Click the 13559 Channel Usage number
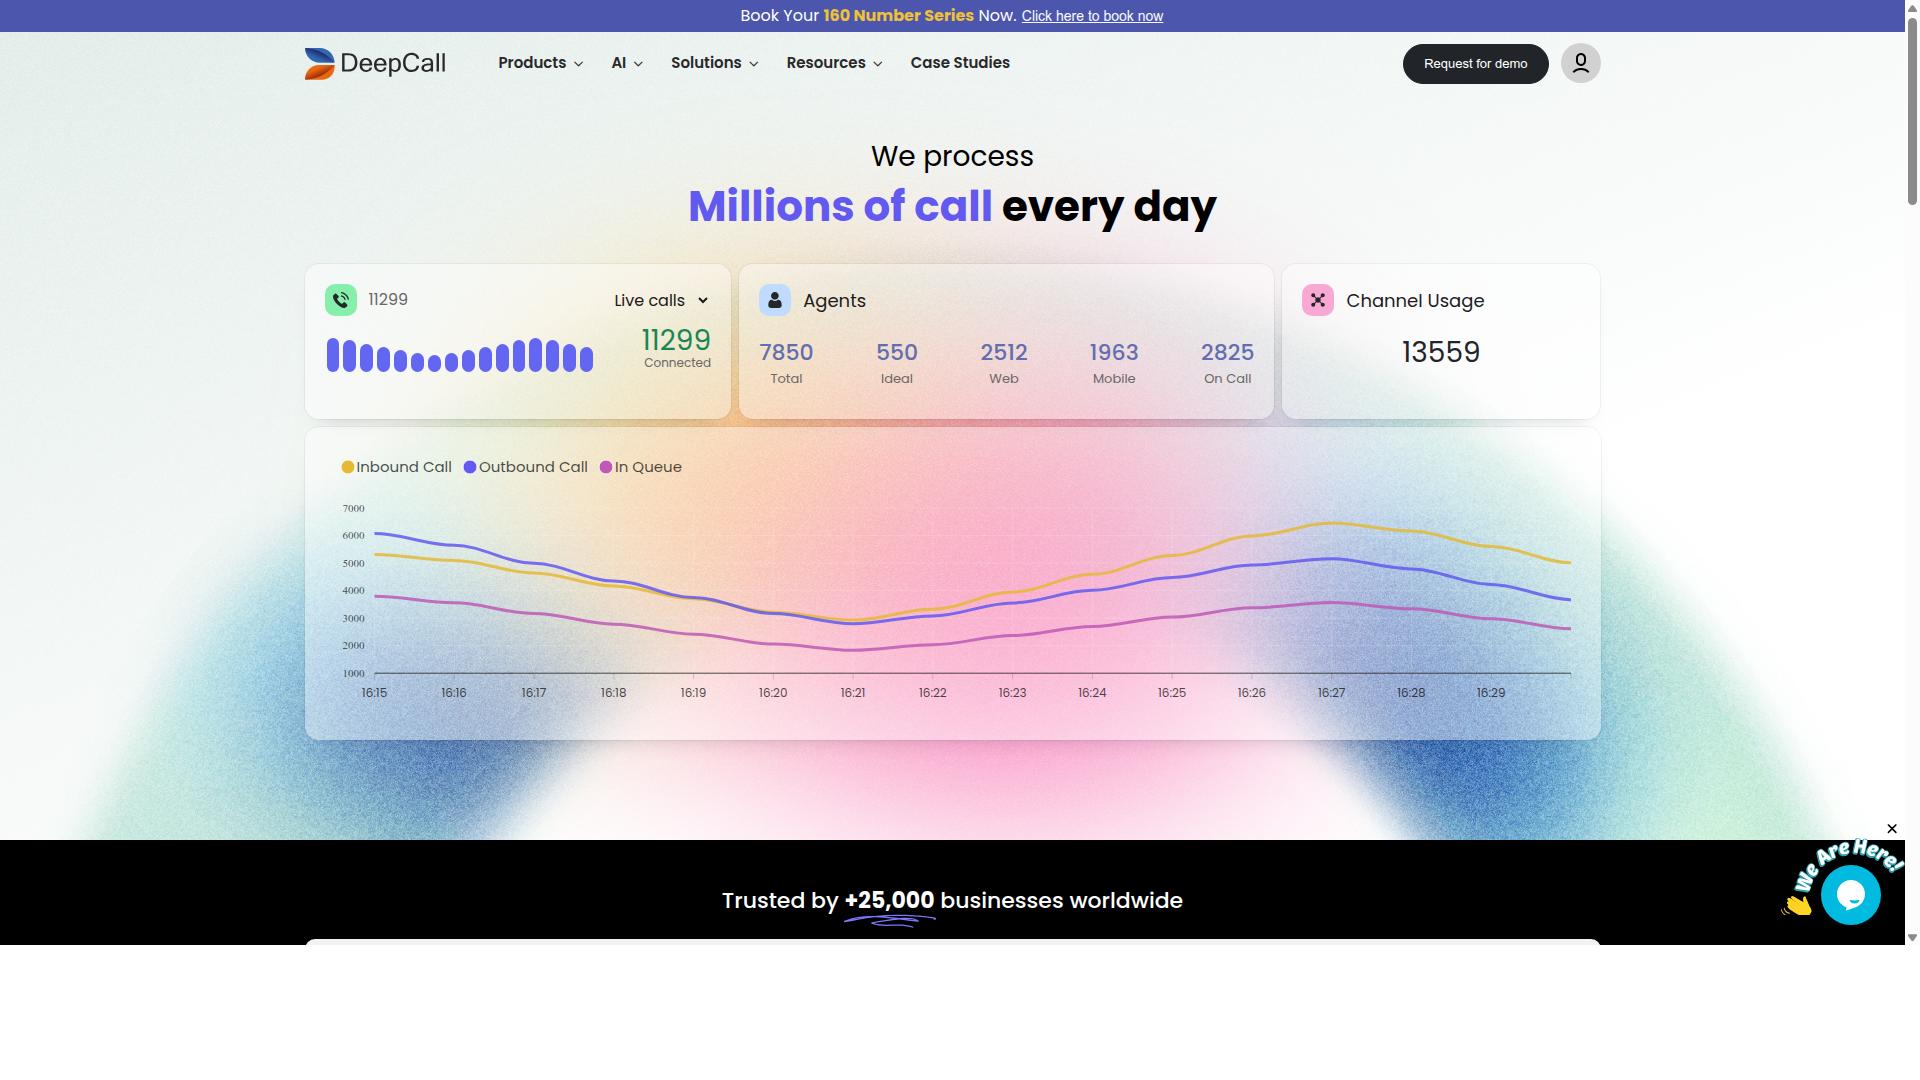The image size is (1920, 1080). click(x=1440, y=352)
